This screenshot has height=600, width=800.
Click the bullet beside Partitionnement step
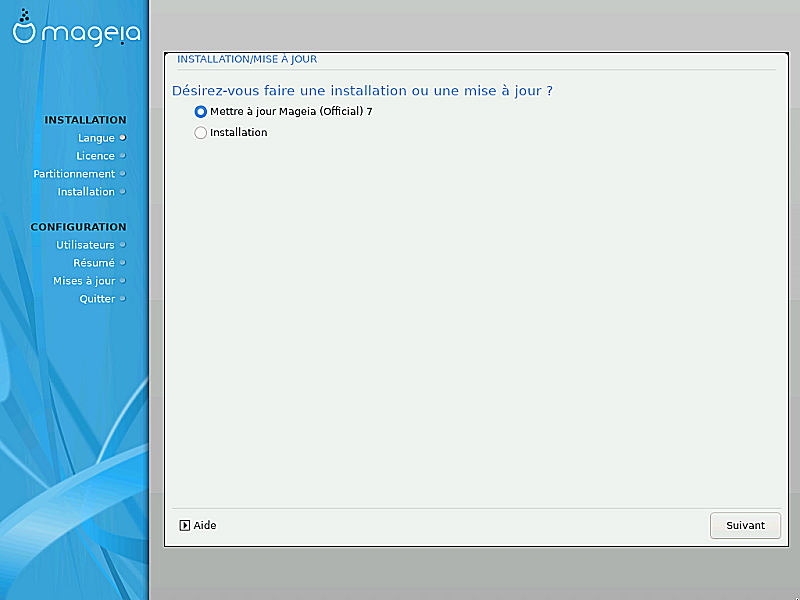(122, 173)
